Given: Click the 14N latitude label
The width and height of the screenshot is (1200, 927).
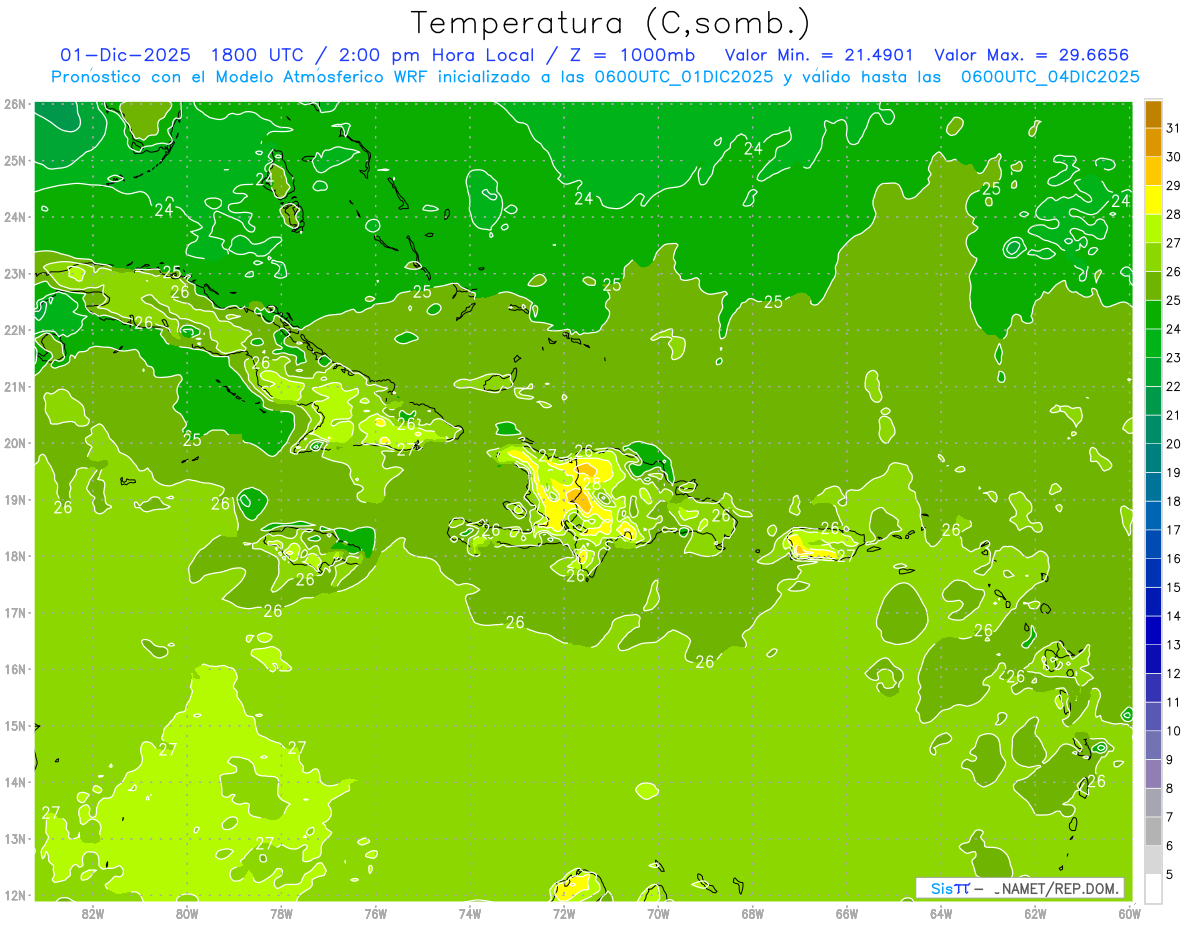Looking at the screenshot, I should pyautogui.click(x=15, y=782).
